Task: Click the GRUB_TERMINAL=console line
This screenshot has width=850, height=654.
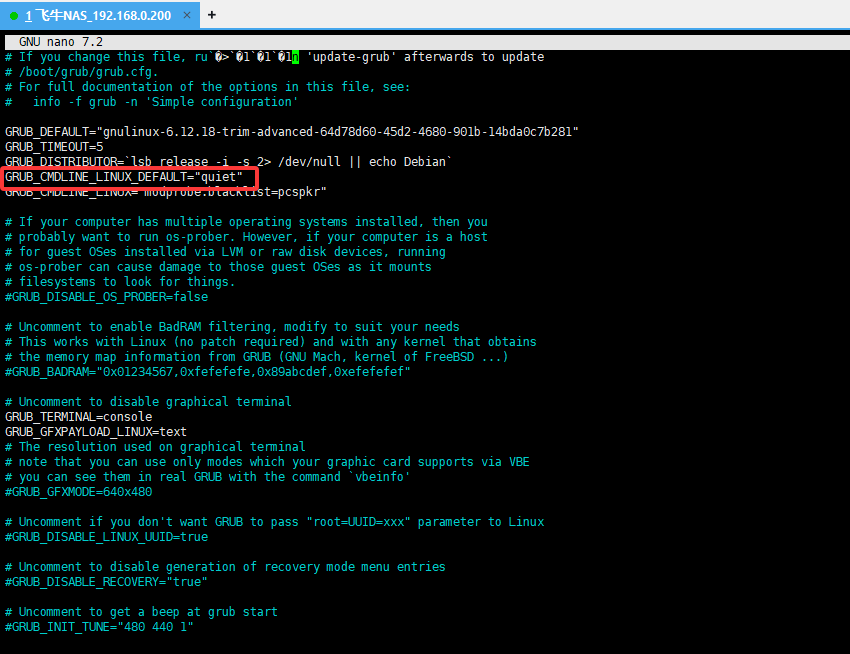Action: 79,416
